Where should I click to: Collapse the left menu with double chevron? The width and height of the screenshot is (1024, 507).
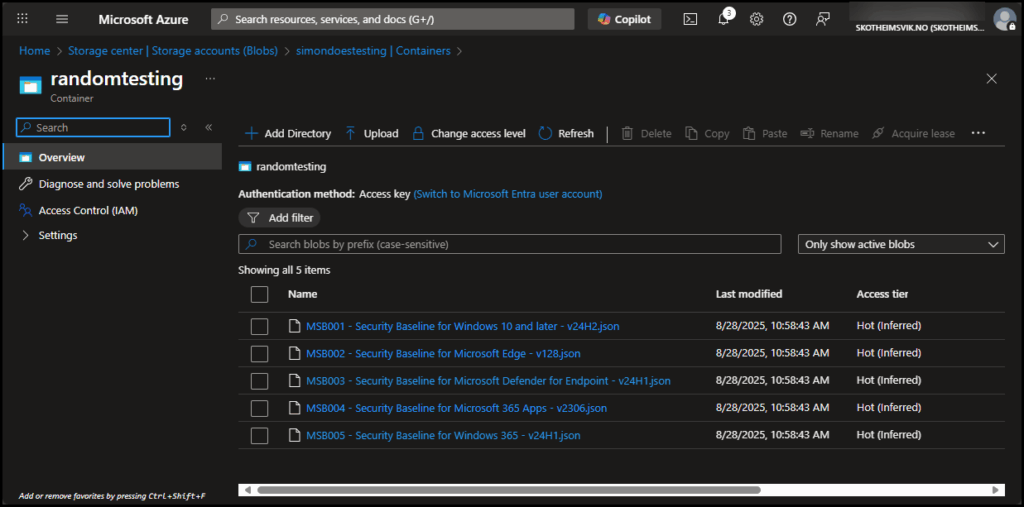pyautogui.click(x=209, y=127)
